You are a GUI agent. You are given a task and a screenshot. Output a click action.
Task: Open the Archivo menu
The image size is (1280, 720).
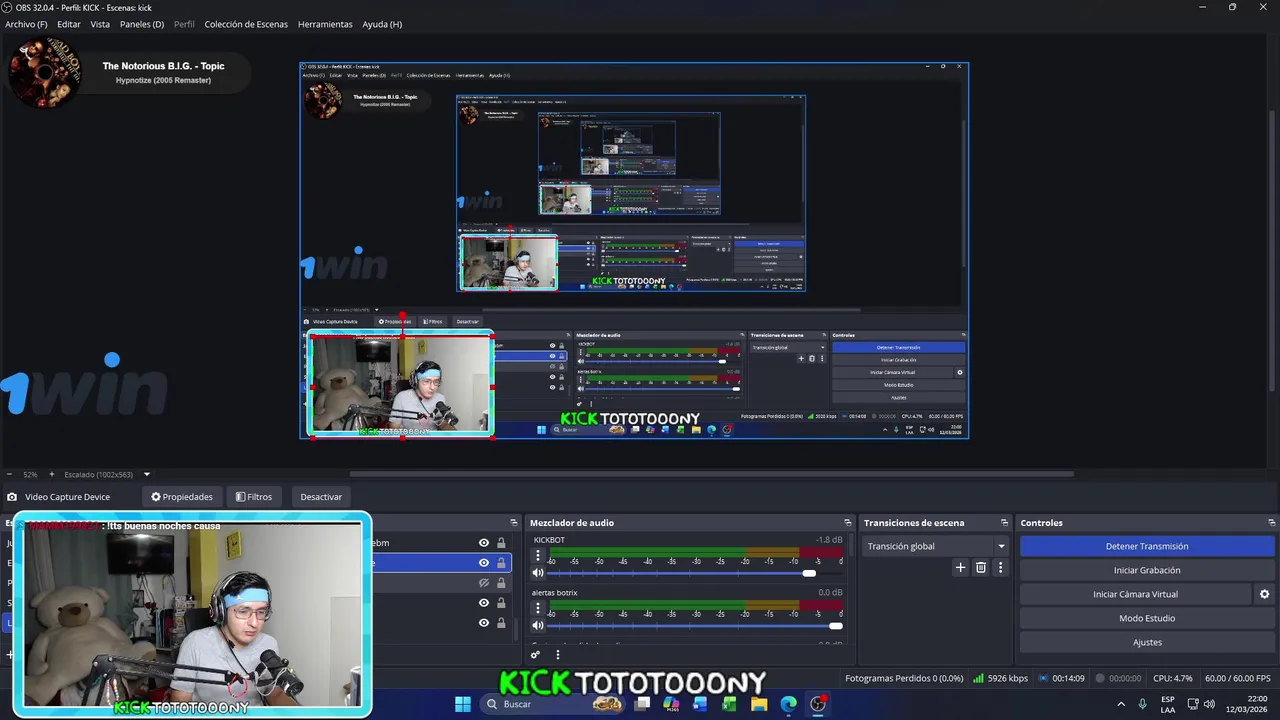click(26, 24)
